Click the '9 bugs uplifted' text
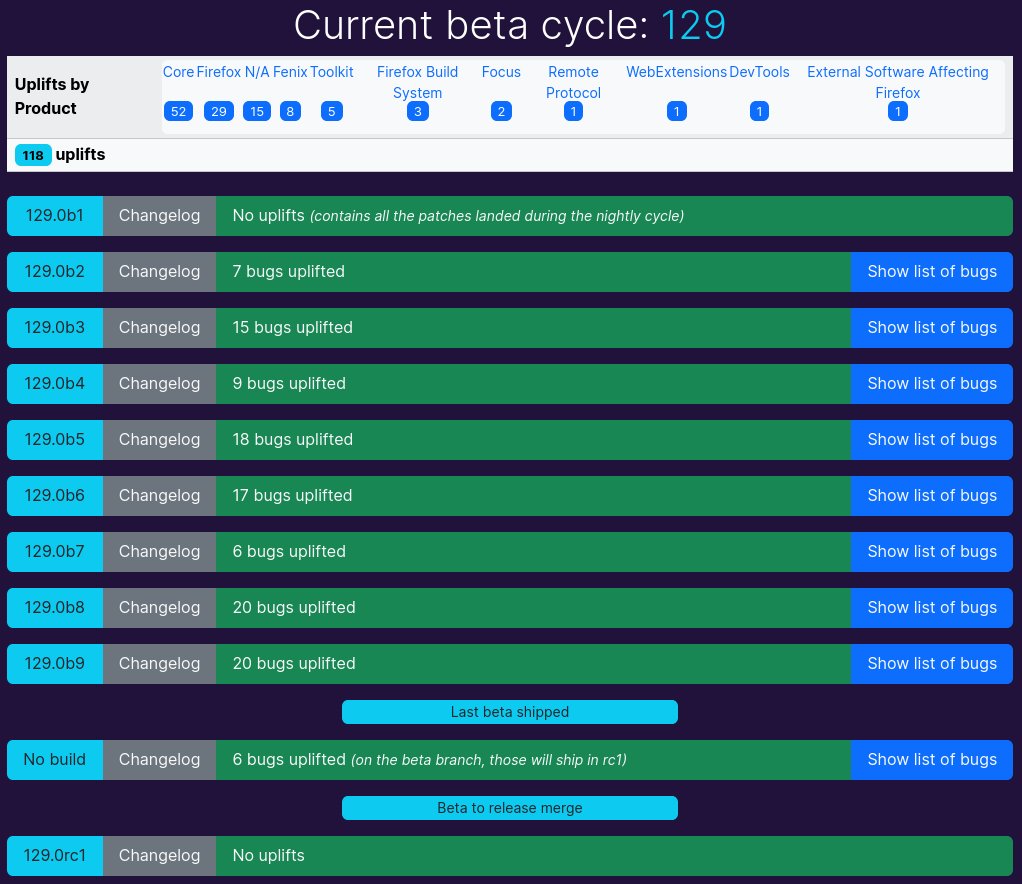The height and width of the screenshot is (884, 1022). tap(289, 384)
